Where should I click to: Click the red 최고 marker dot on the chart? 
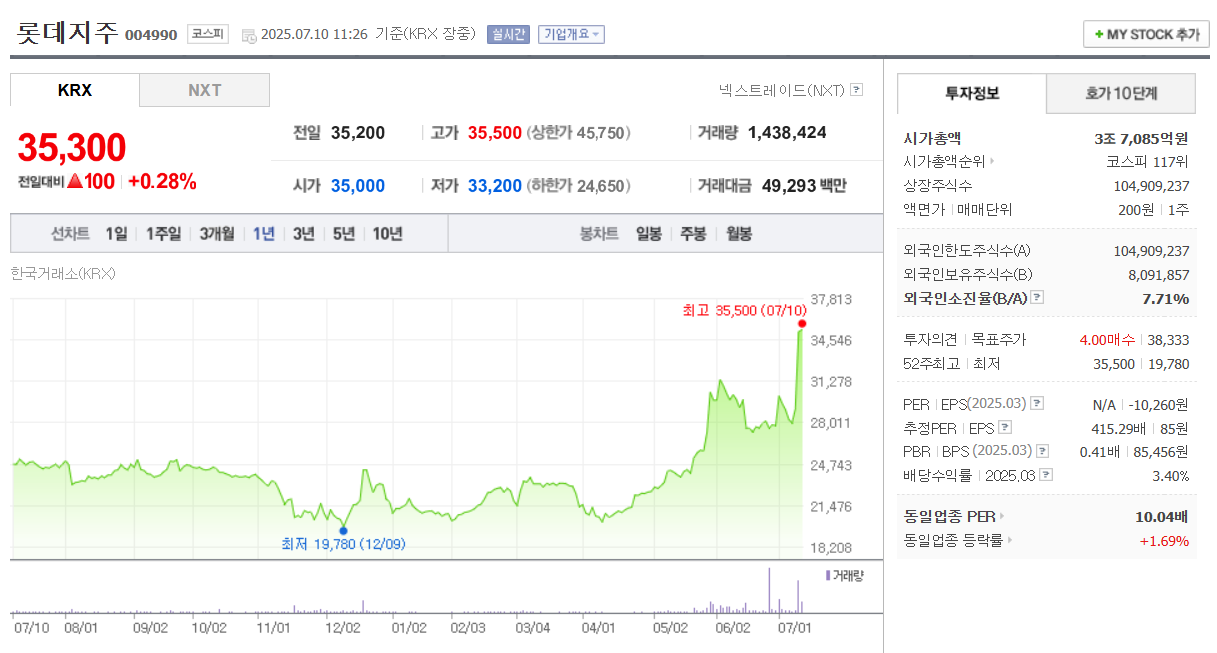[802, 323]
